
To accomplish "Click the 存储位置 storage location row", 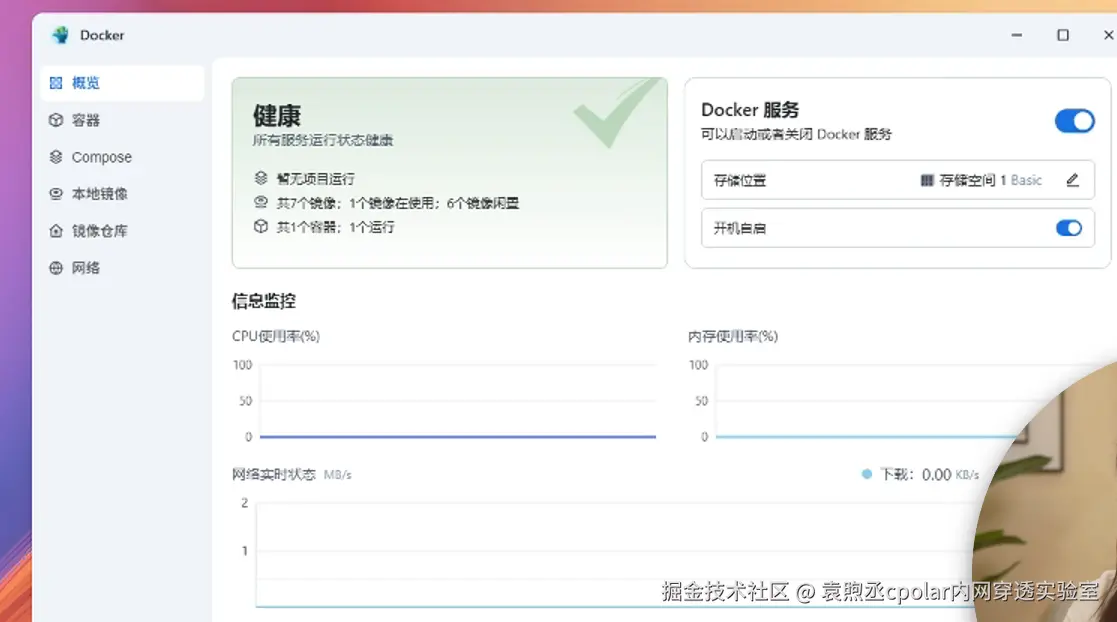I will (898, 180).
